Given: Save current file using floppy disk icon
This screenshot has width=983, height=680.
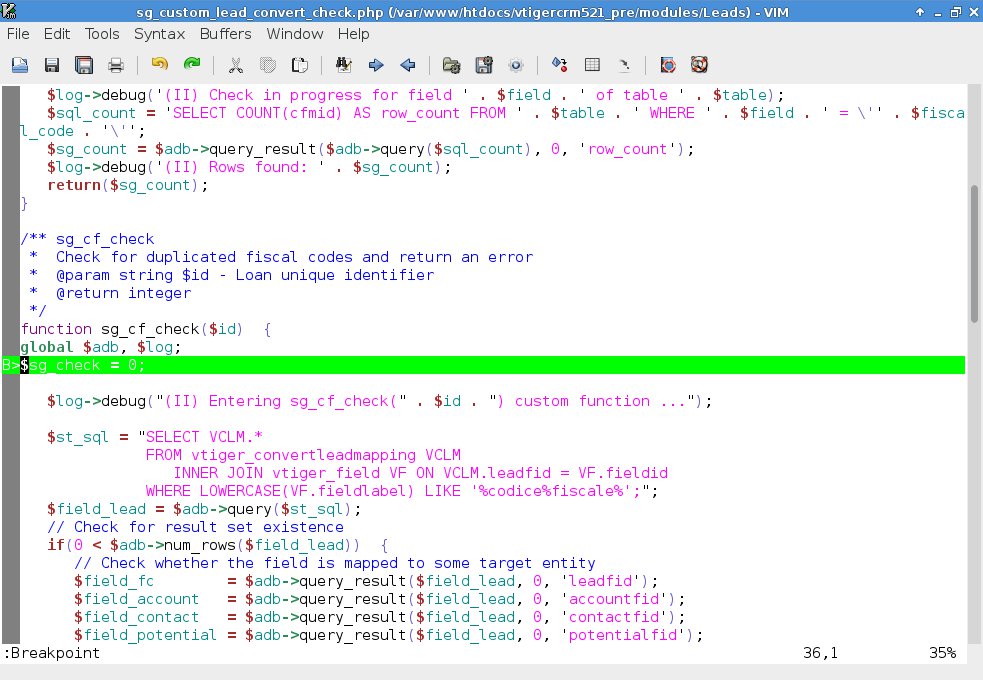Looking at the screenshot, I should 52,65.
